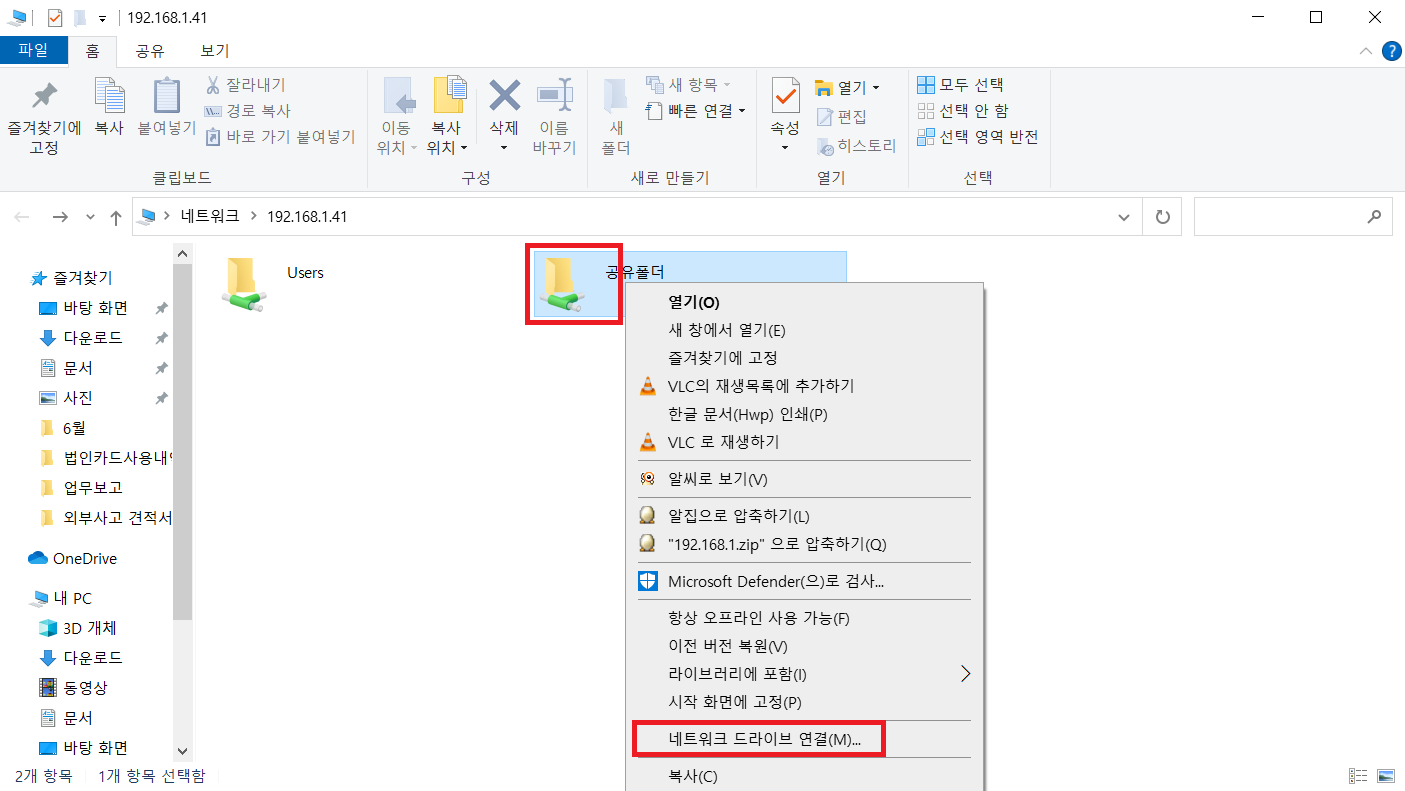Click the refresh button

[x=1162, y=217]
